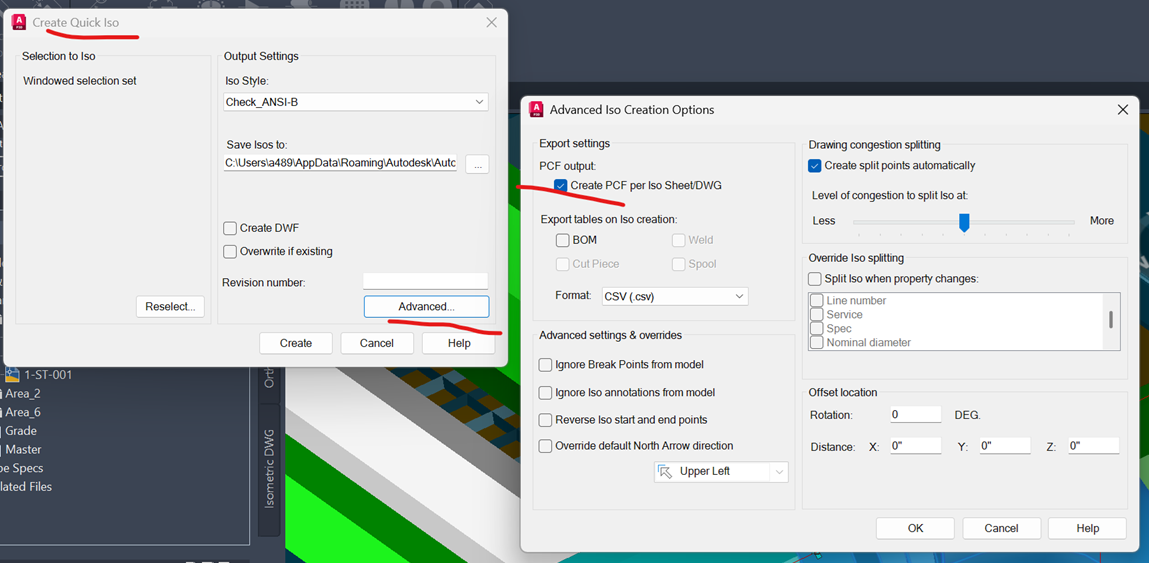Image resolution: width=1149 pixels, height=563 pixels.
Task: Click the Distance Z input field
Action: tap(1093, 446)
